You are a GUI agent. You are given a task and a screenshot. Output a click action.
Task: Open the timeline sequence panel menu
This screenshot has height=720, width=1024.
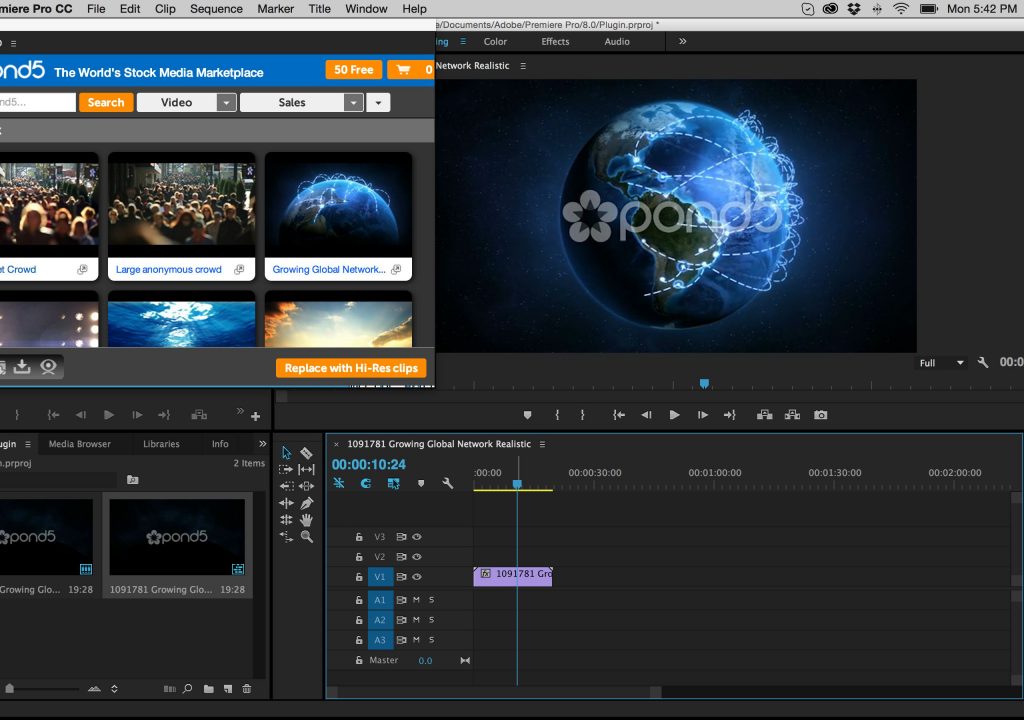pyautogui.click(x=542, y=444)
